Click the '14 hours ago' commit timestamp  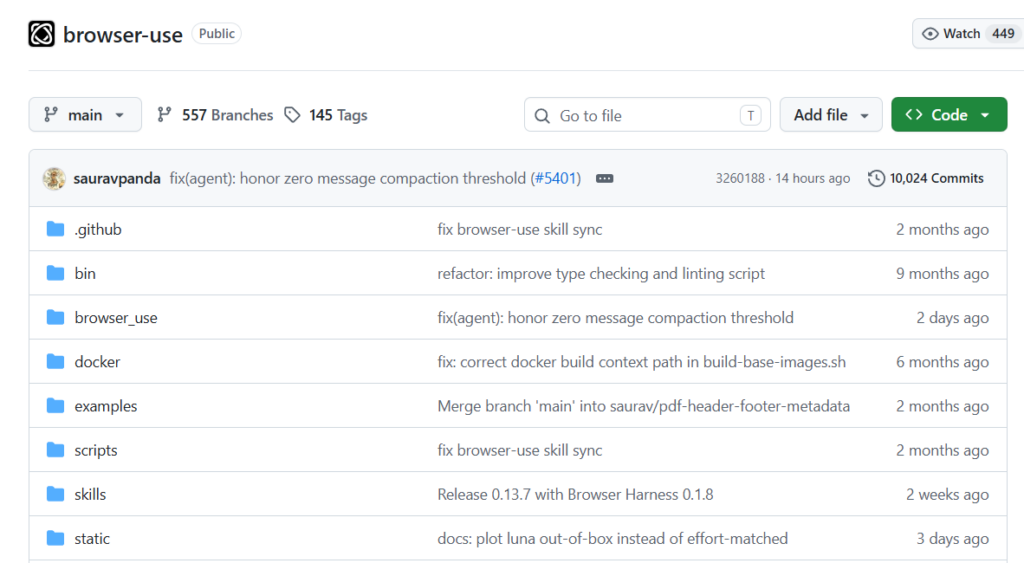[812, 178]
